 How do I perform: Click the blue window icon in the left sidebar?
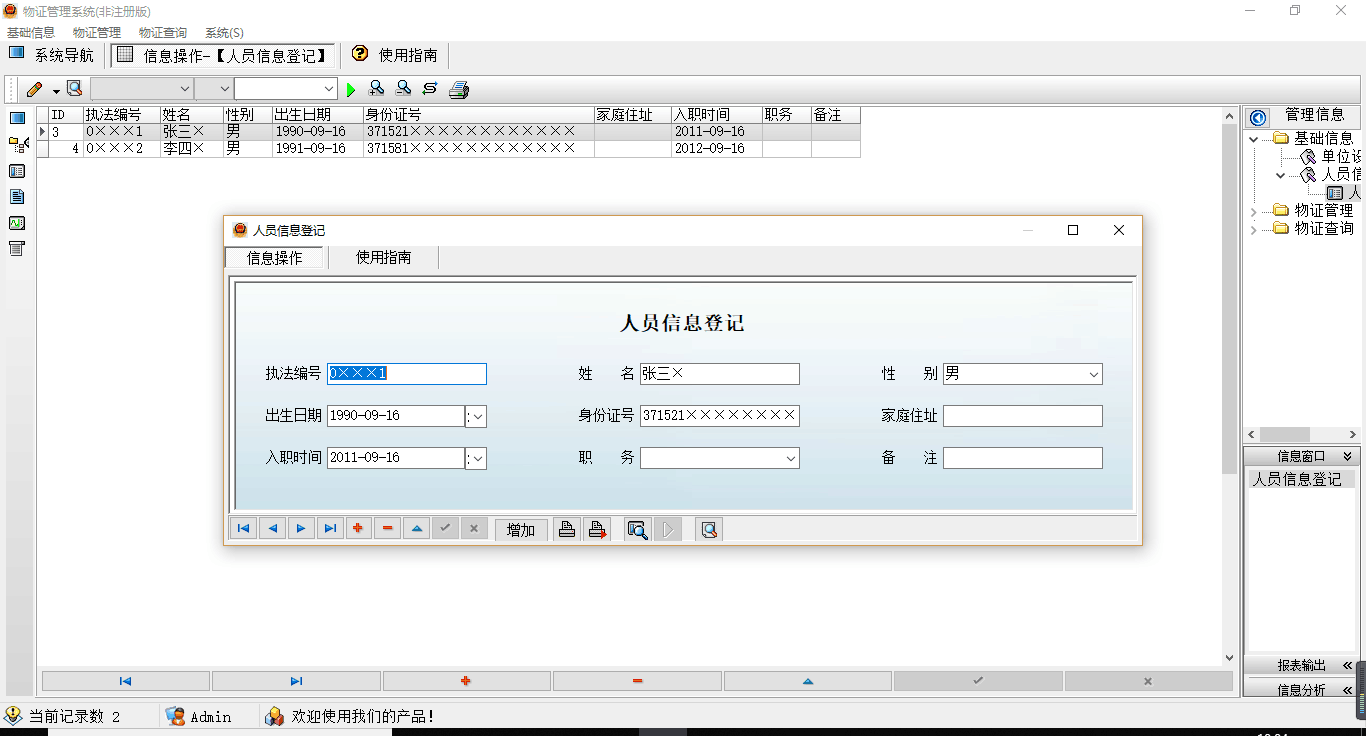[x=17, y=118]
